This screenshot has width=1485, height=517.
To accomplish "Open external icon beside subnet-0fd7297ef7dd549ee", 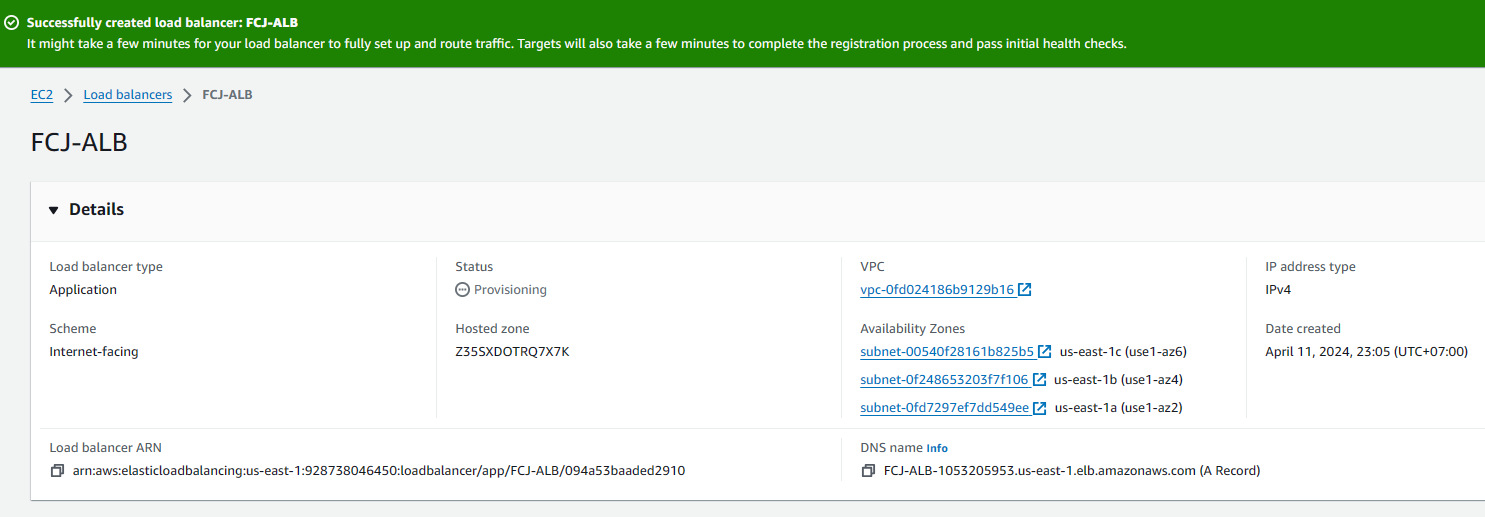I will pos(1040,408).
